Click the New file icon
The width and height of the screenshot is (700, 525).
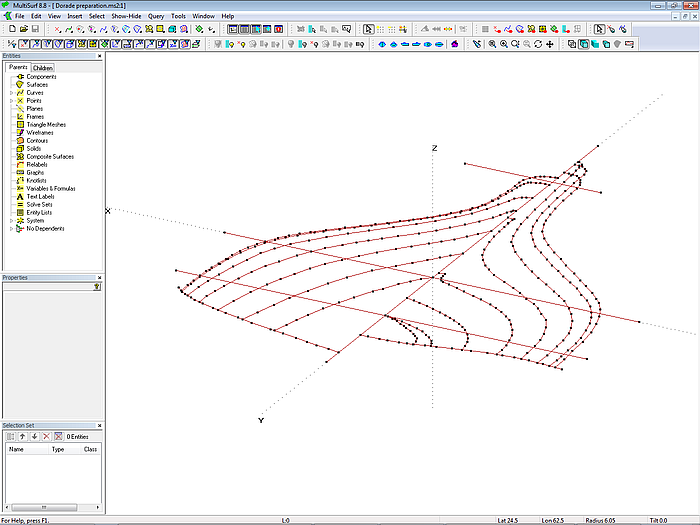click(11, 30)
